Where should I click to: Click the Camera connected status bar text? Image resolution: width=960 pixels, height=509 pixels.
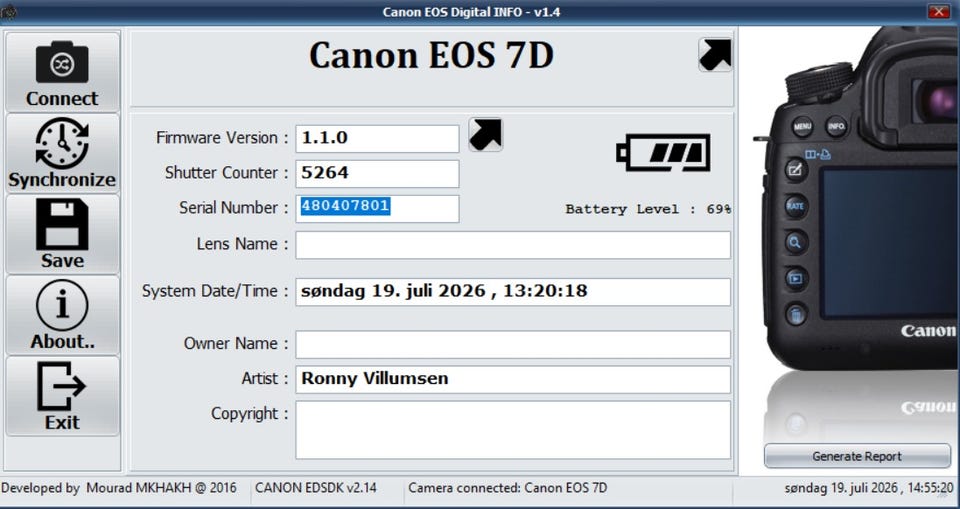[508, 488]
